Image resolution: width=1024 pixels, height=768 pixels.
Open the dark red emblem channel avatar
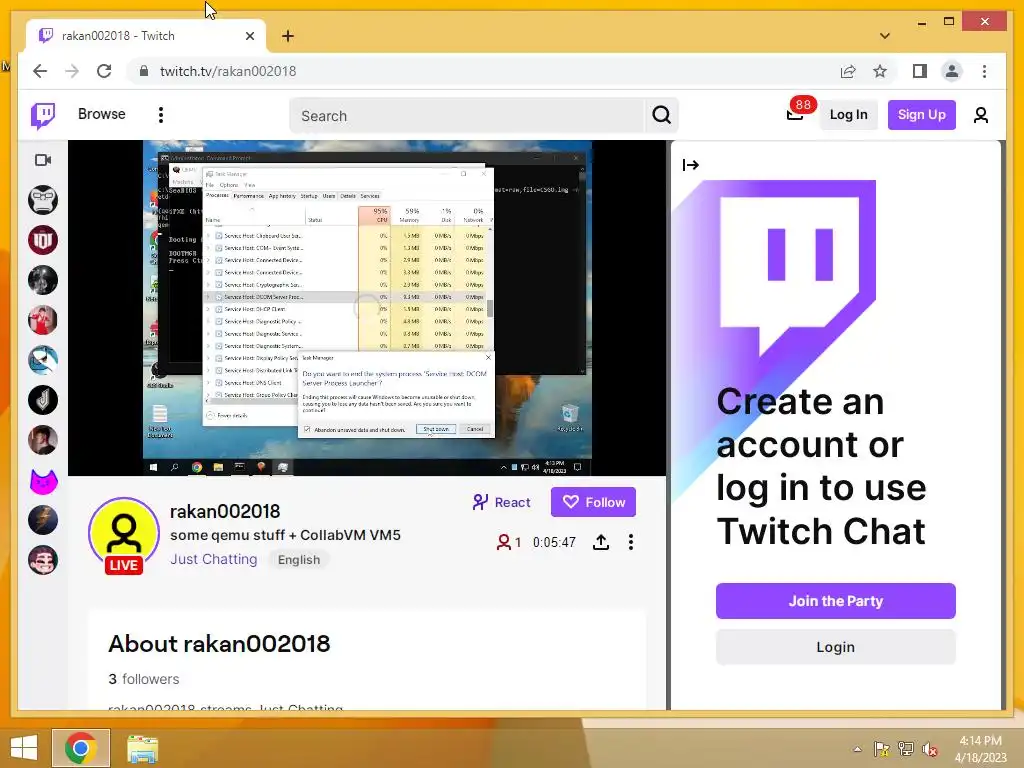(43, 240)
